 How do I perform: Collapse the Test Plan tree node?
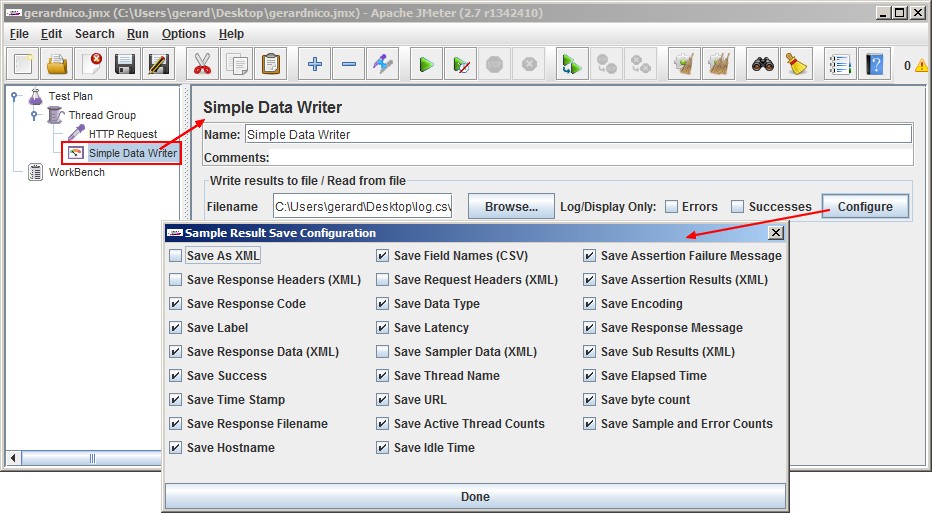[16, 97]
